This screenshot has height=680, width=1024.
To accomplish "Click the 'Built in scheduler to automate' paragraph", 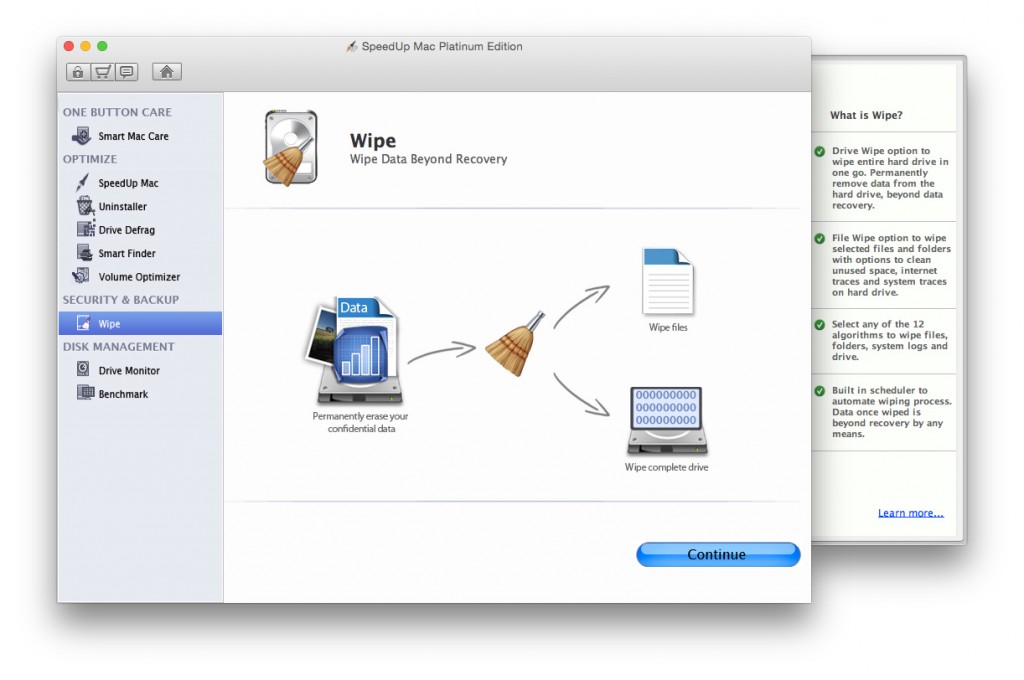I will click(x=891, y=412).
